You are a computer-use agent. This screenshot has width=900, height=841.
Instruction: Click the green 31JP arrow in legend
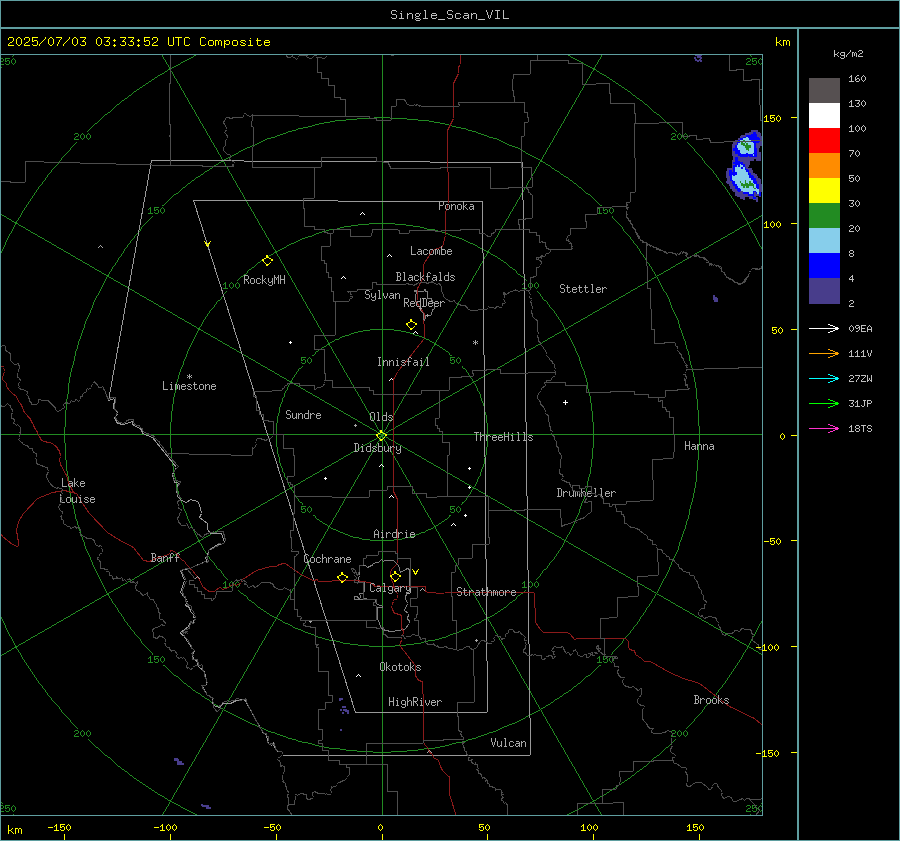824,404
